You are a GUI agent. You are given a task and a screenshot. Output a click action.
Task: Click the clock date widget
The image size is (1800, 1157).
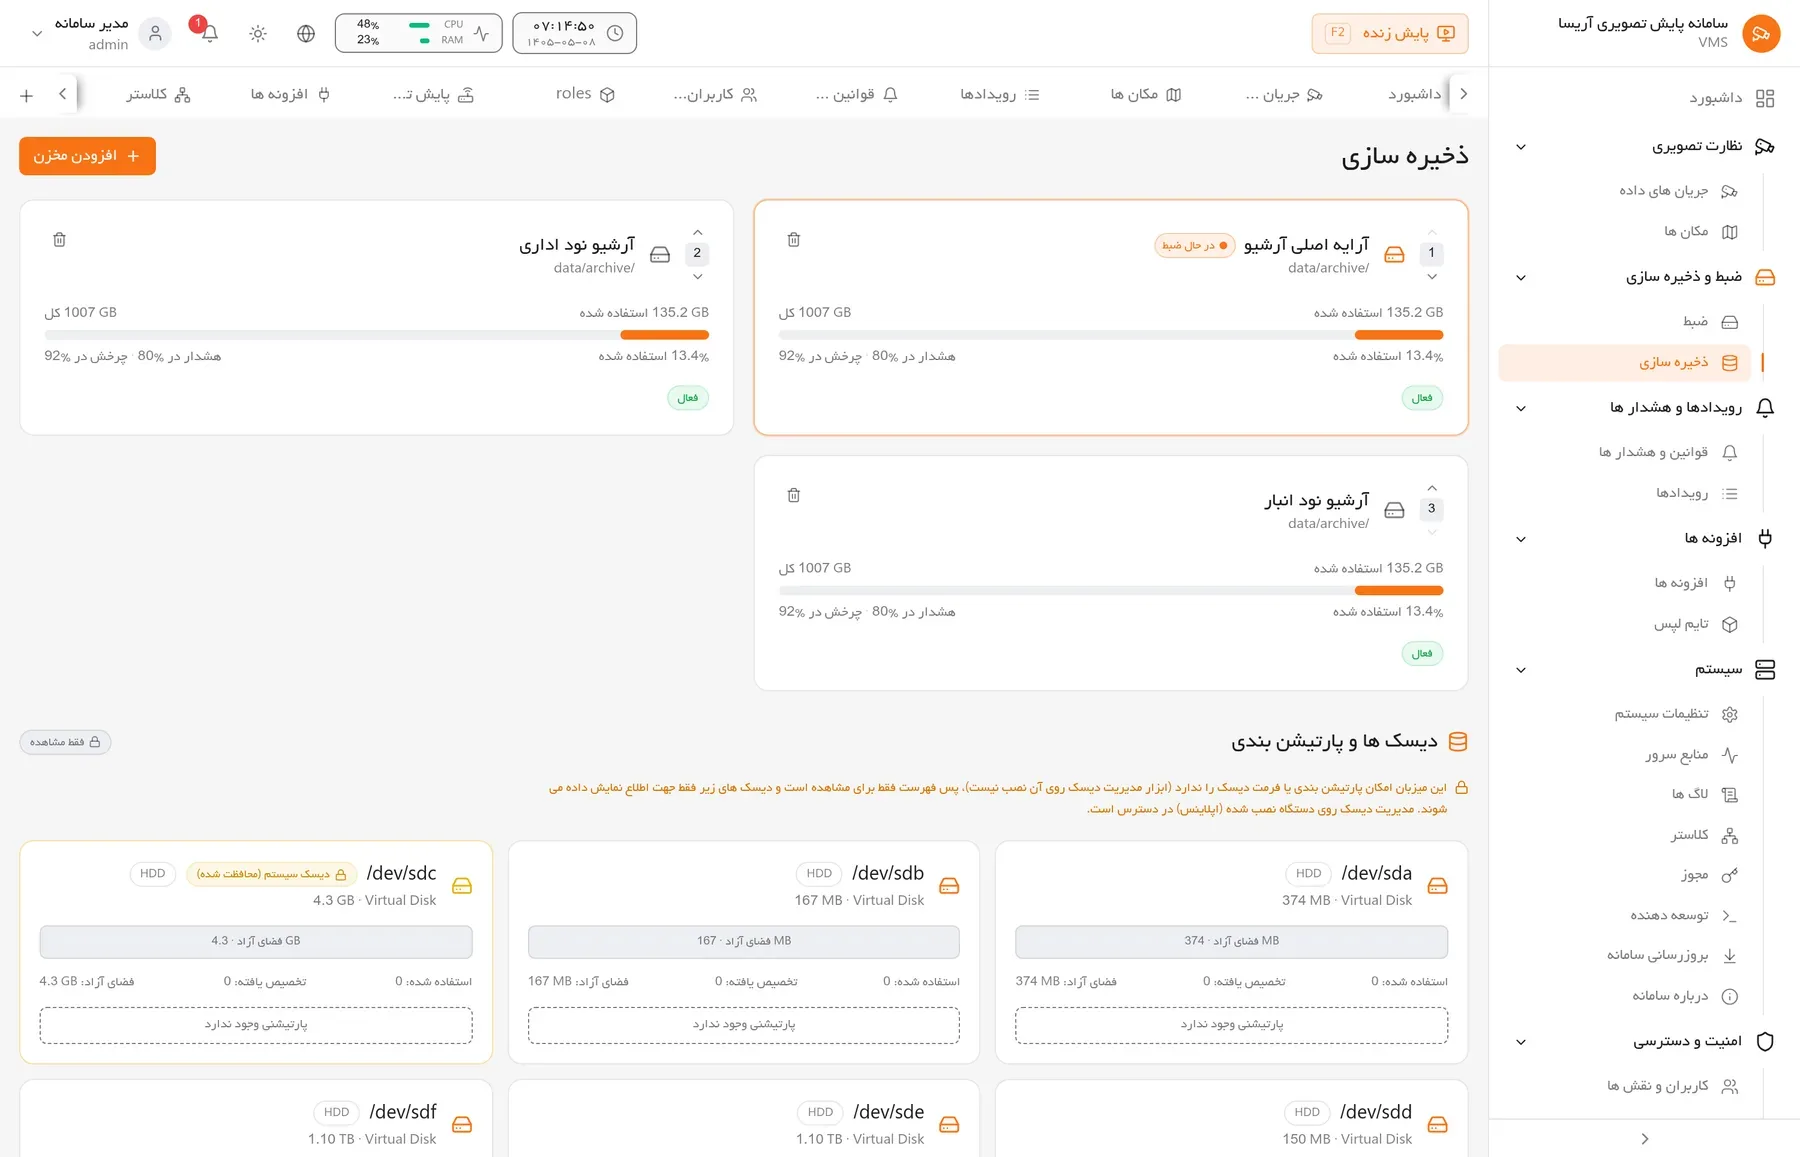[574, 33]
